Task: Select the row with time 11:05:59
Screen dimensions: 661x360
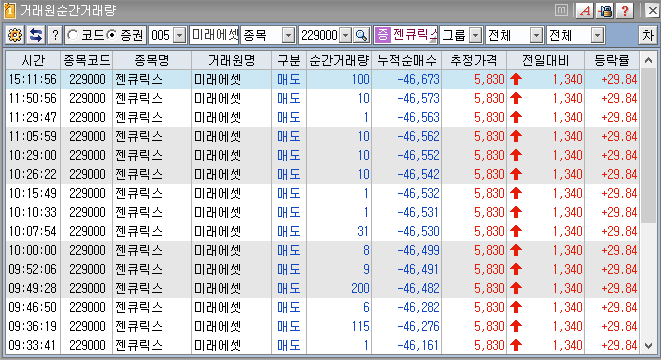Action: tap(322, 136)
